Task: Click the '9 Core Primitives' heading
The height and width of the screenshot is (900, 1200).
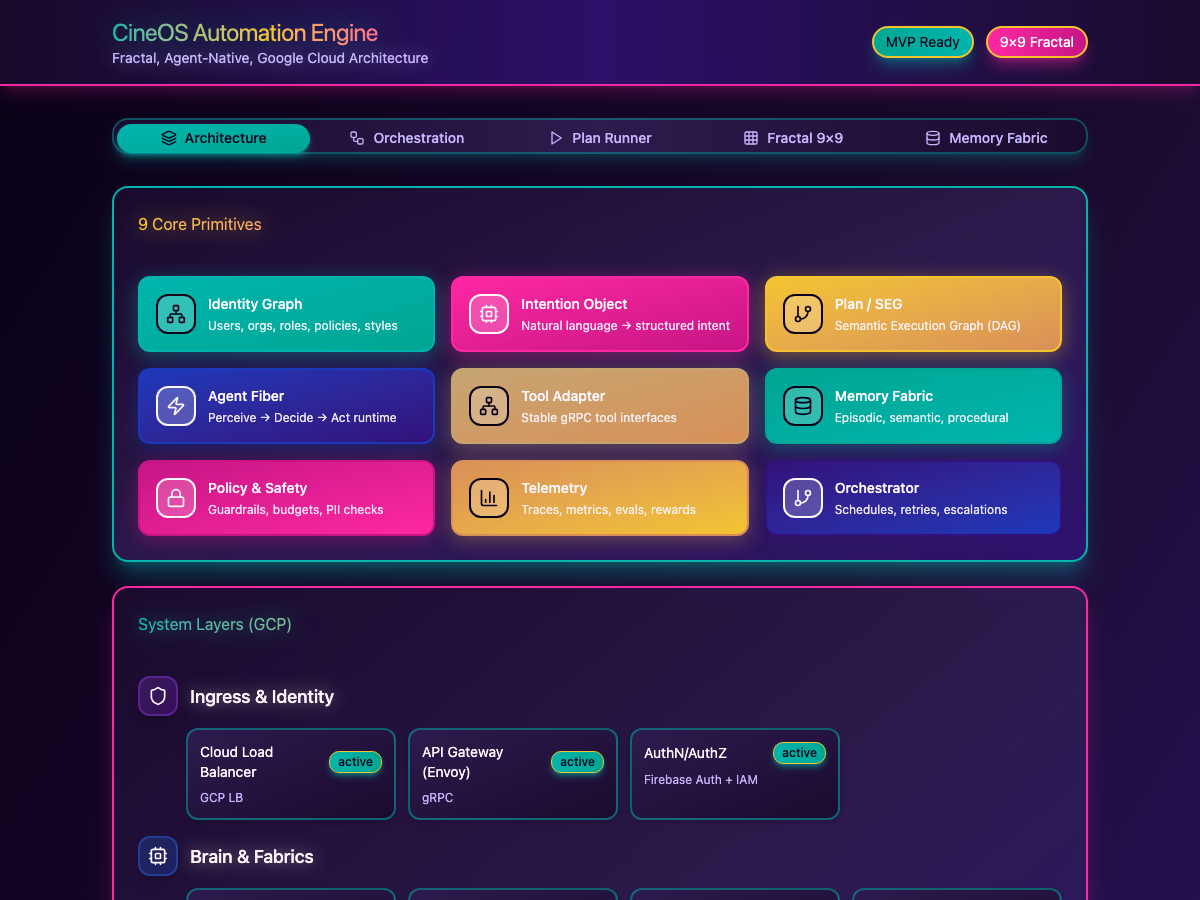Action: (200, 224)
